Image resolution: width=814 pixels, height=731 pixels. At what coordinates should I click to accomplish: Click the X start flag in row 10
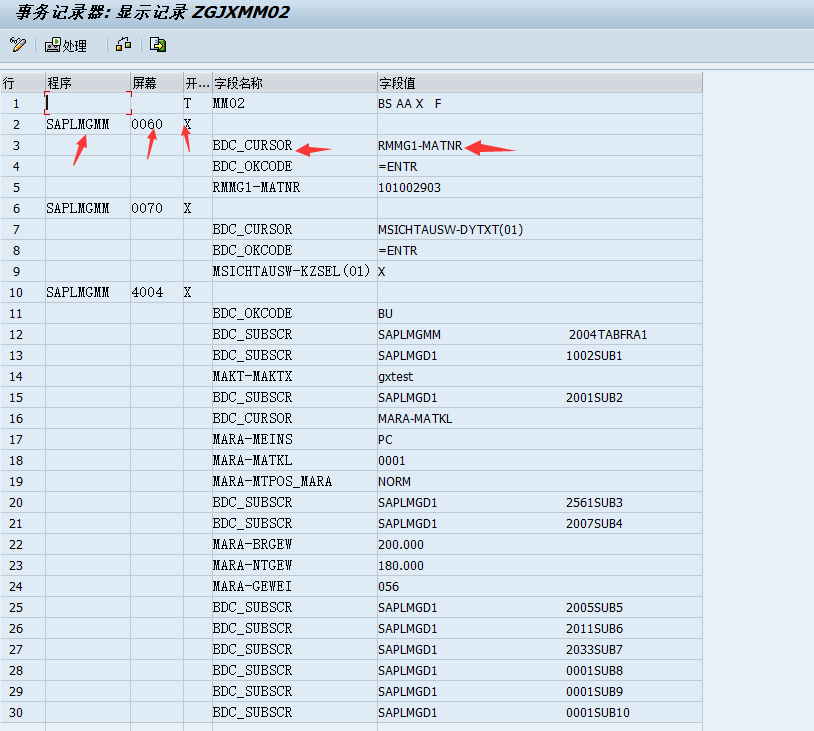click(187, 292)
